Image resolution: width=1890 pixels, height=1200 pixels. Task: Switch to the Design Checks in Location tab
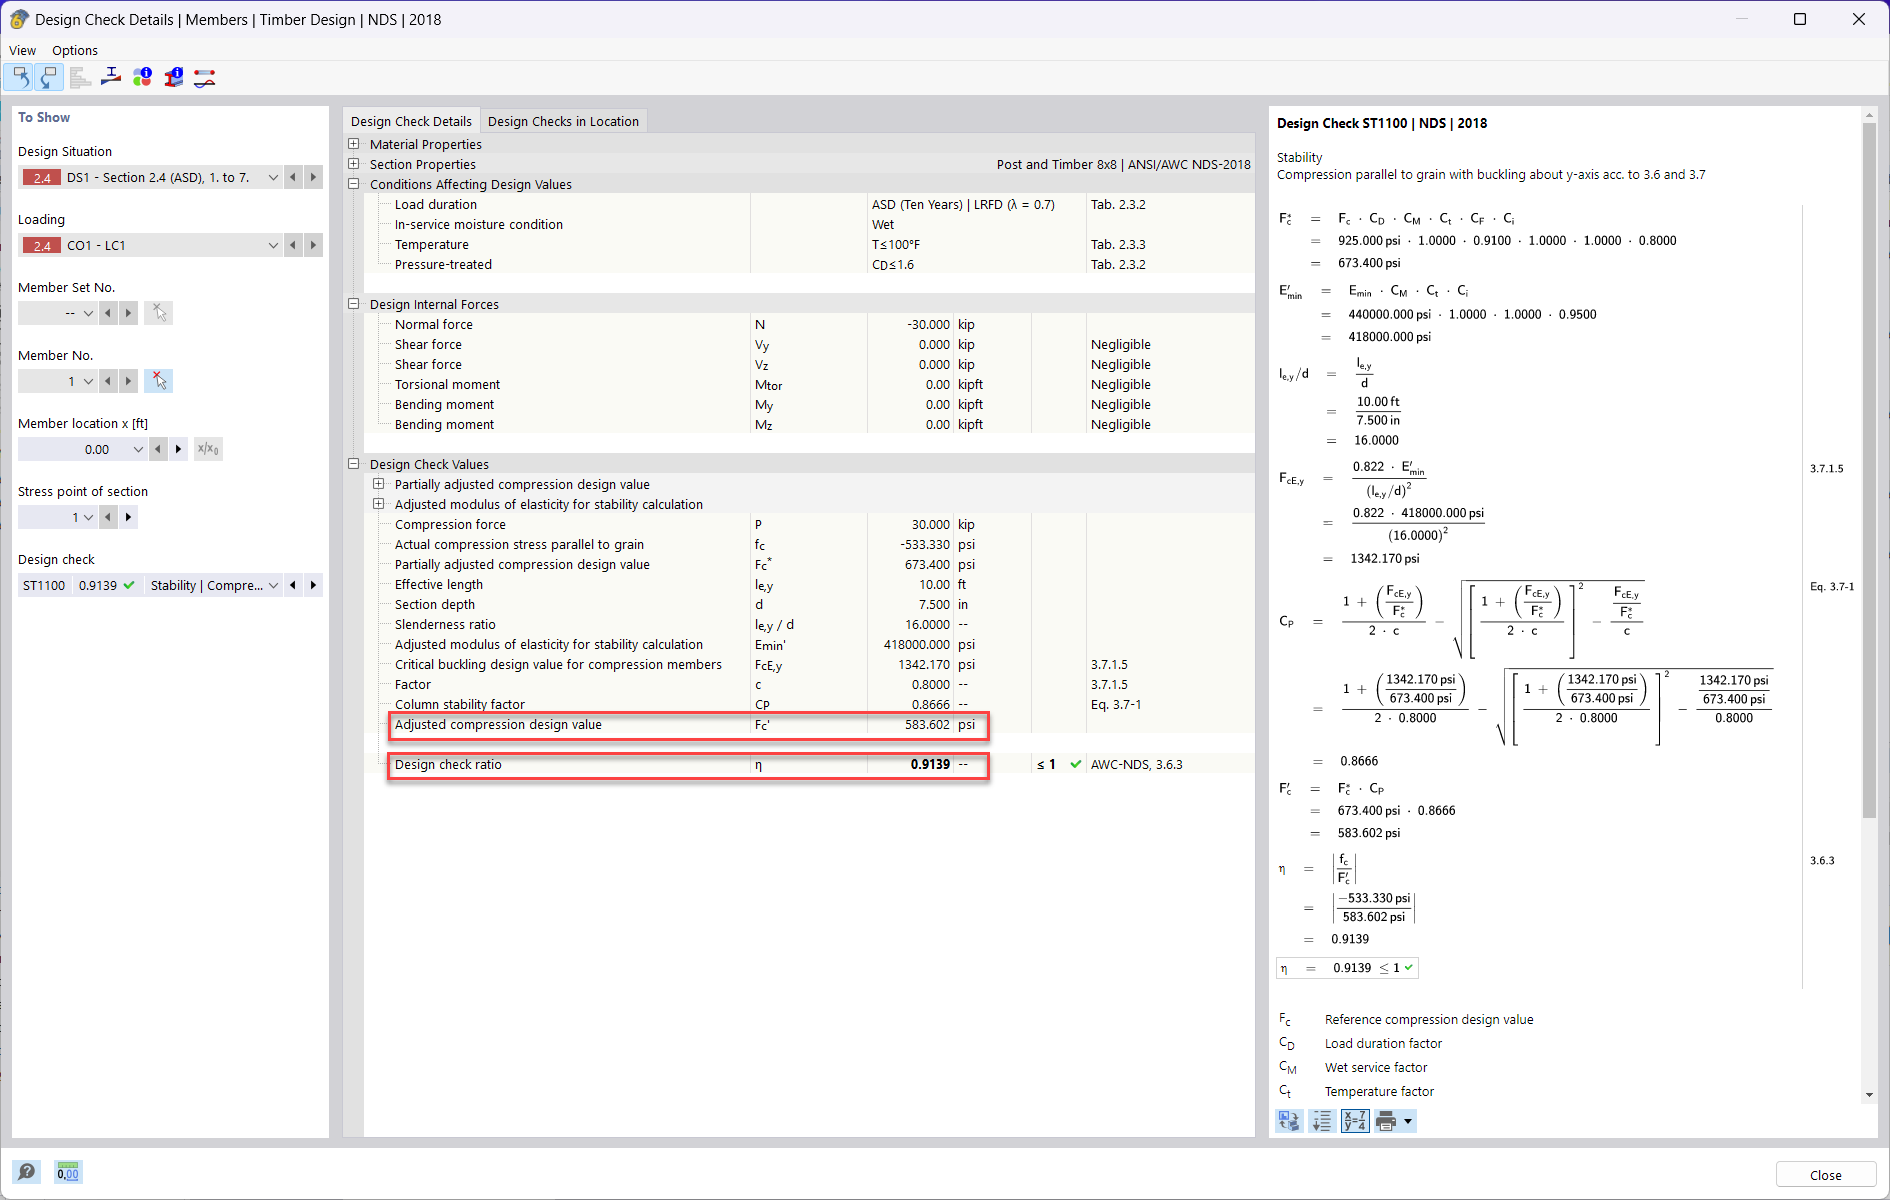[x=563, y=121]
